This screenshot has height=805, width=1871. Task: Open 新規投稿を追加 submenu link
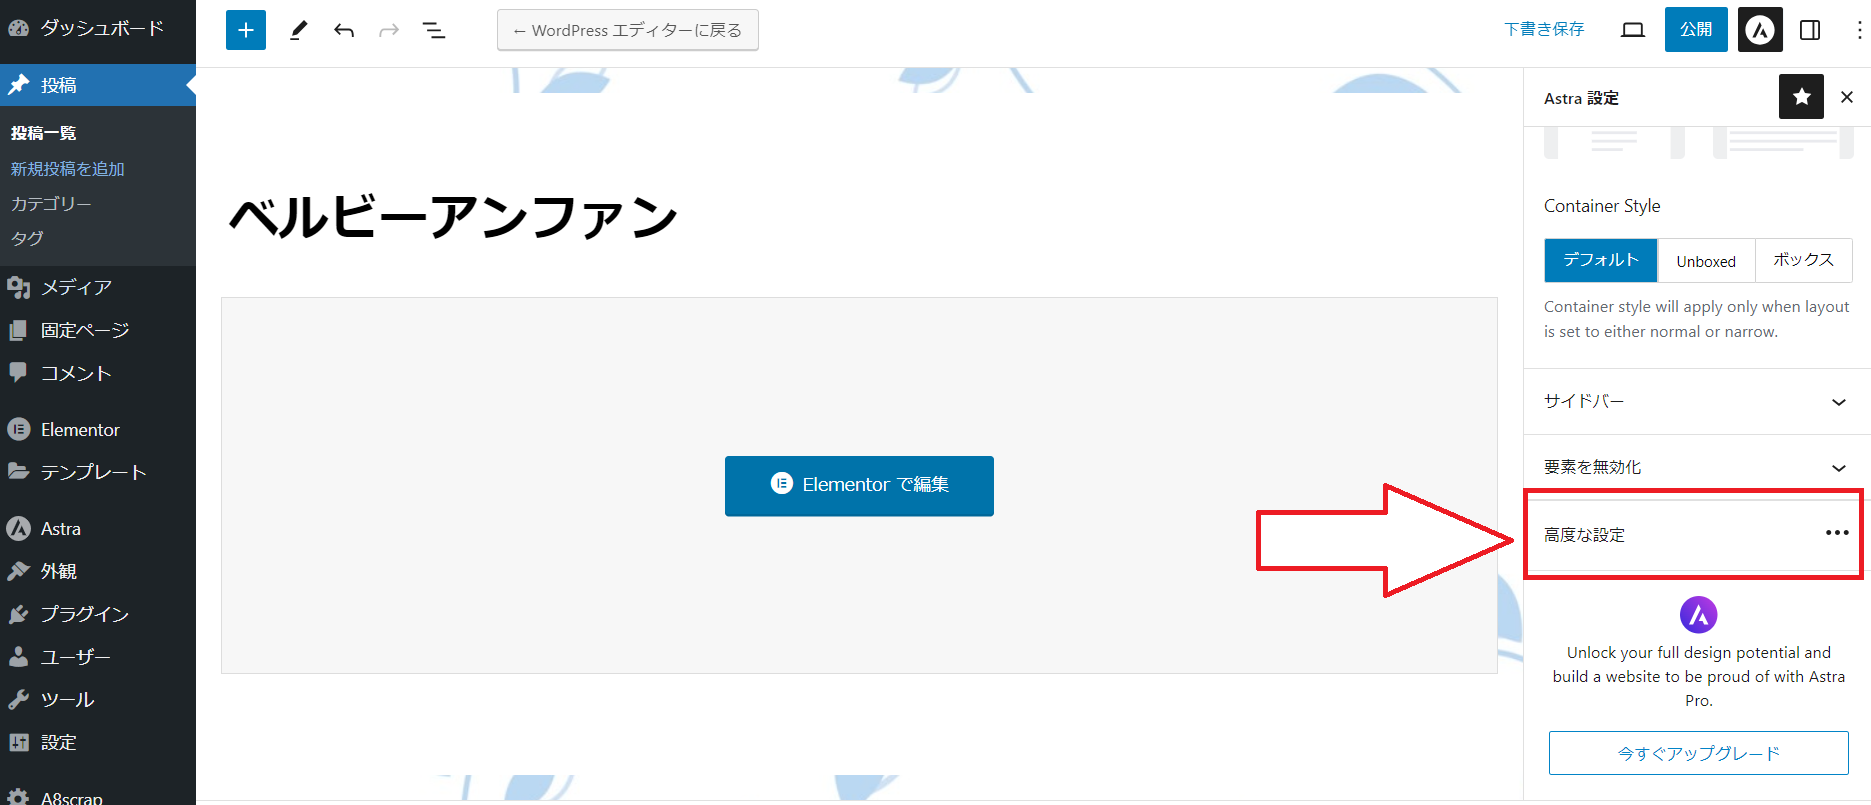tap(68, 169)
